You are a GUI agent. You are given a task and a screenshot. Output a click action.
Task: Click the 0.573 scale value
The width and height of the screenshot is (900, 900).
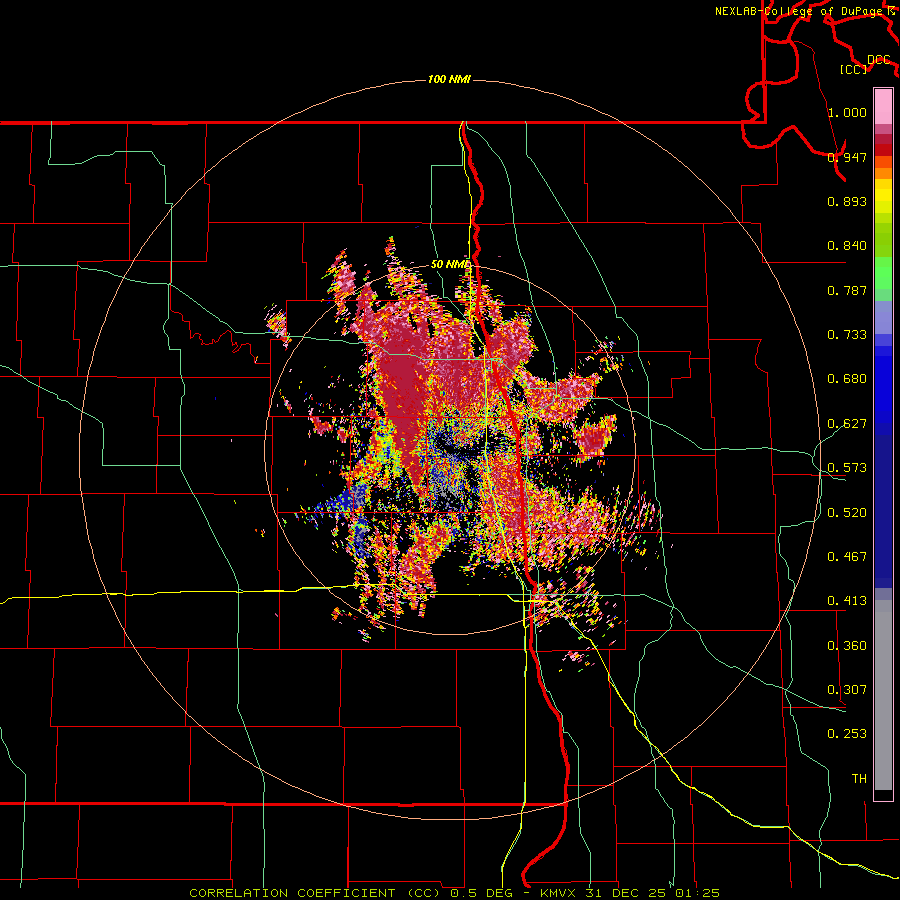pyautogui.click(x=847, y=468)
